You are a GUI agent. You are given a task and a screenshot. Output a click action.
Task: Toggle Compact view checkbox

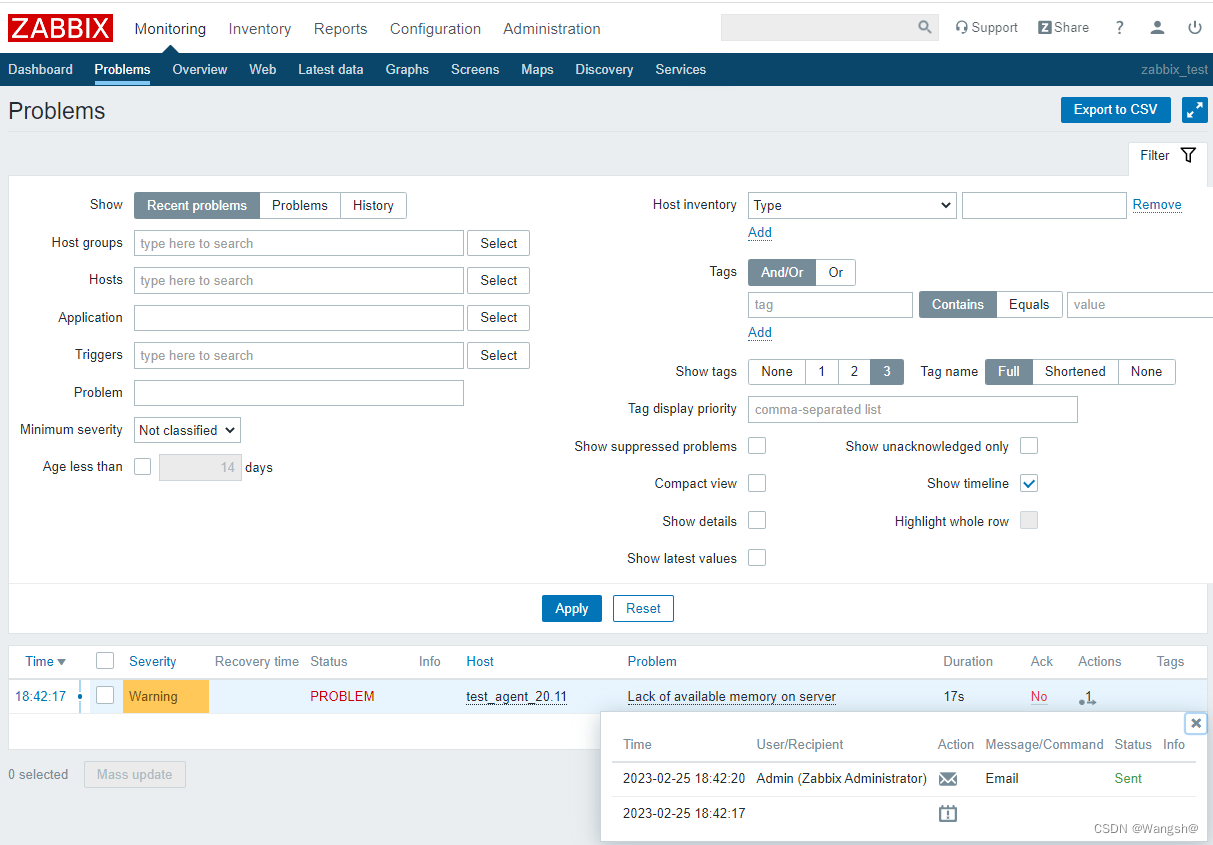tap(757, 484)
